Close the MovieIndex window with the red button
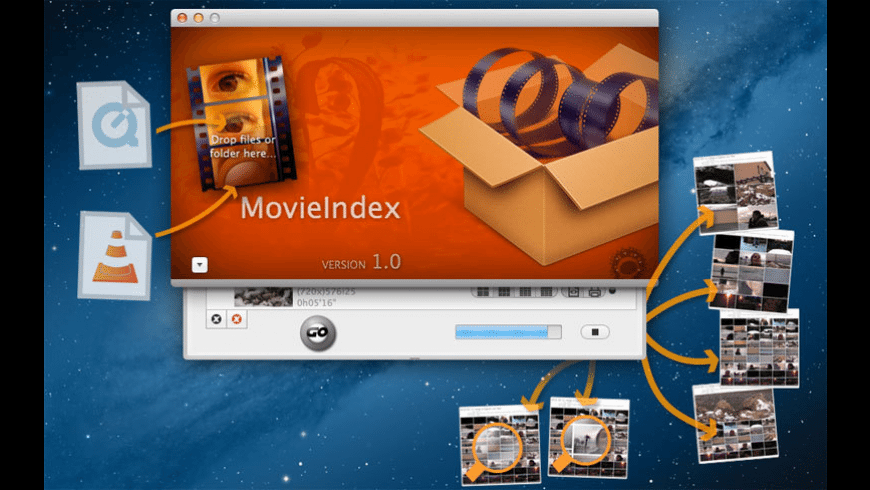 (x=182, y=18)
